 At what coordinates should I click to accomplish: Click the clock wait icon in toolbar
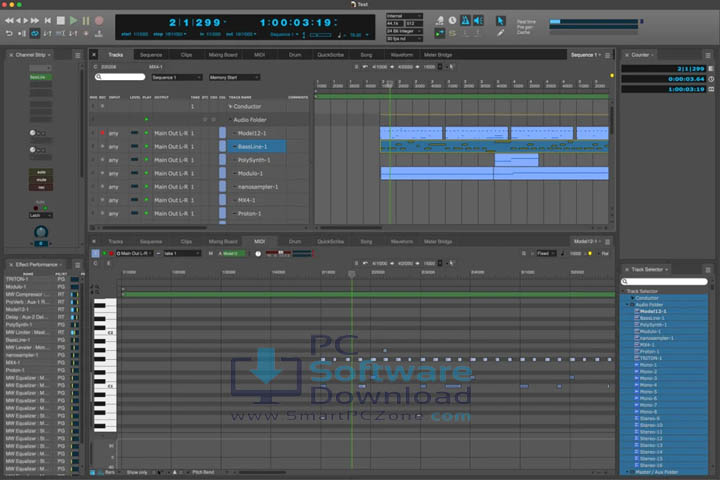coord(452,20)
